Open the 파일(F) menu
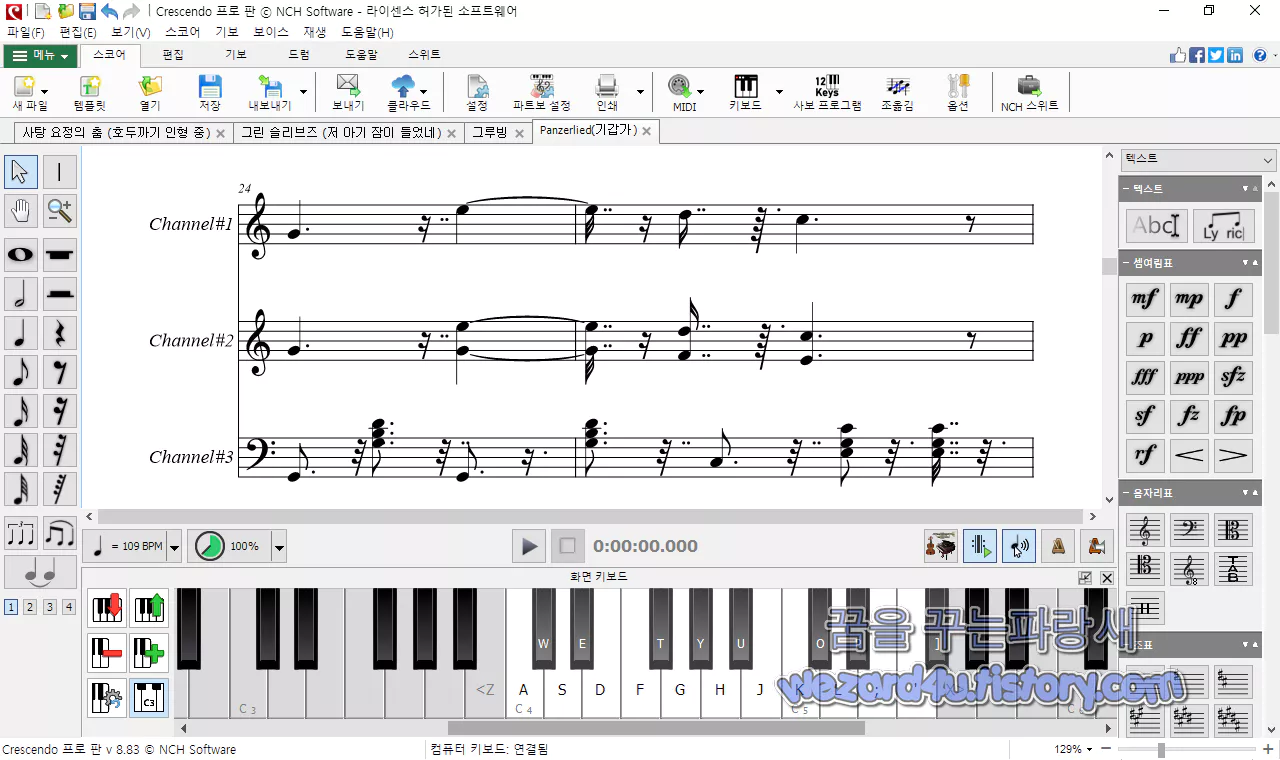The image size is (1280, 760). pyautogui.click(x=26, y=32)
